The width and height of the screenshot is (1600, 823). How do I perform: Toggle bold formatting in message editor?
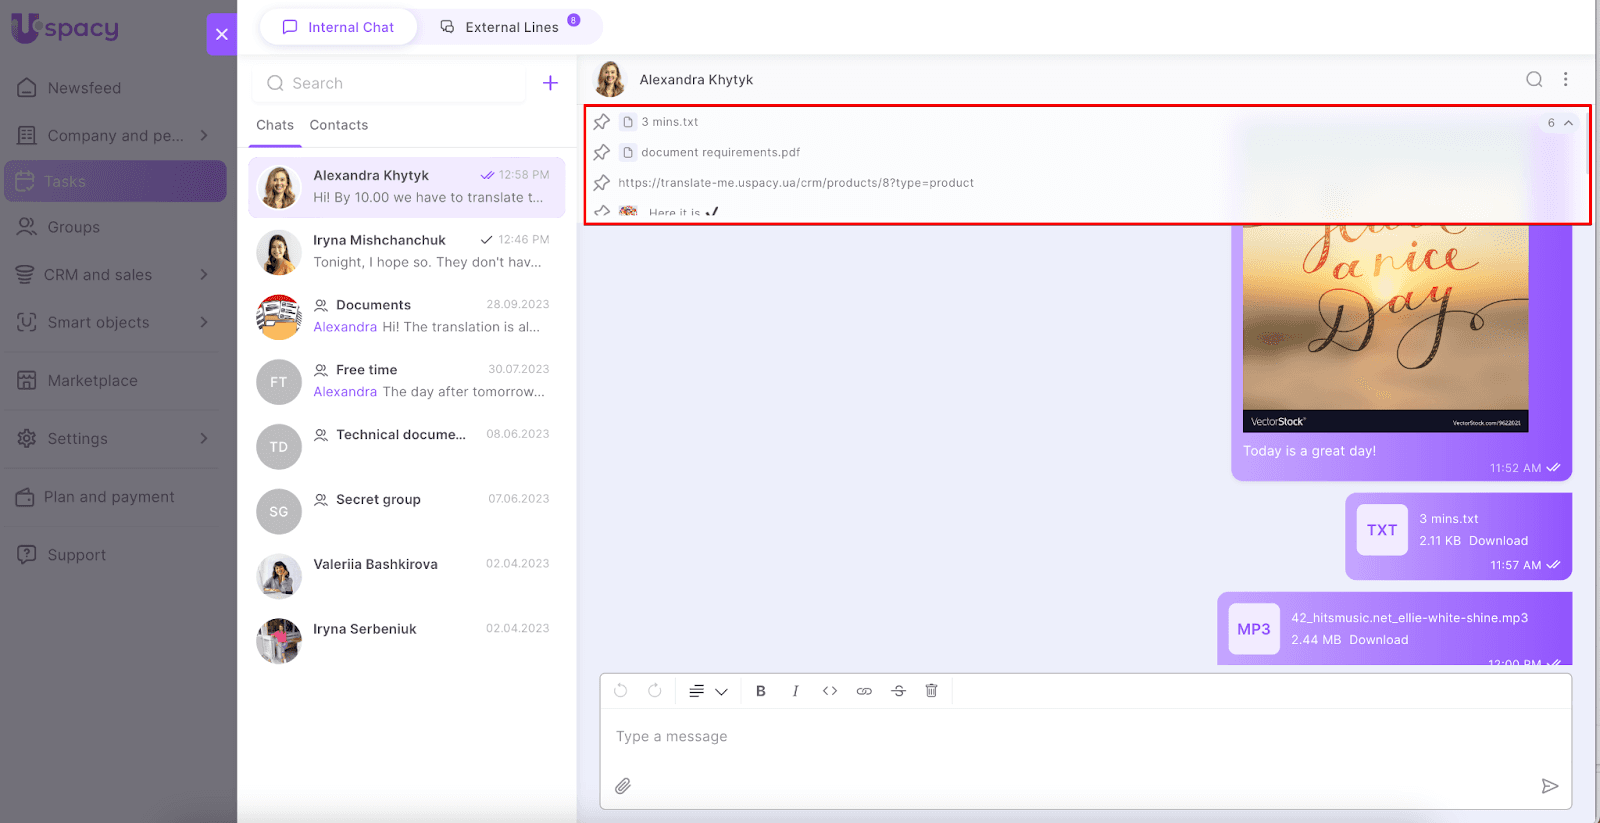pyautogui.click(x=761, y=691)
